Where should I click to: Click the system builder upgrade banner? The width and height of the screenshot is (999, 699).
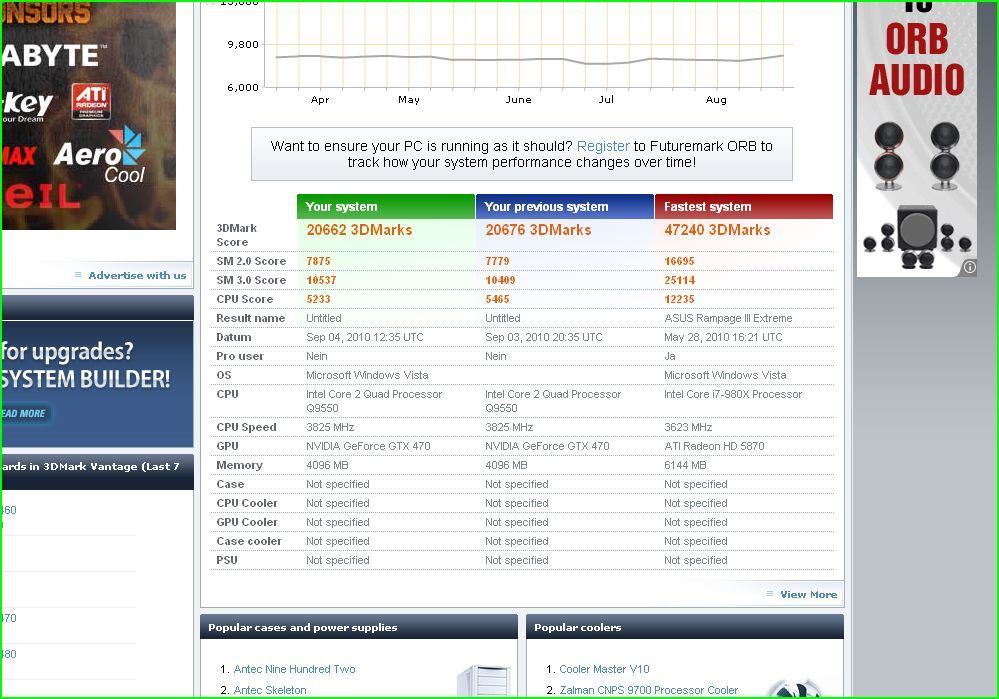coord(97,384)
